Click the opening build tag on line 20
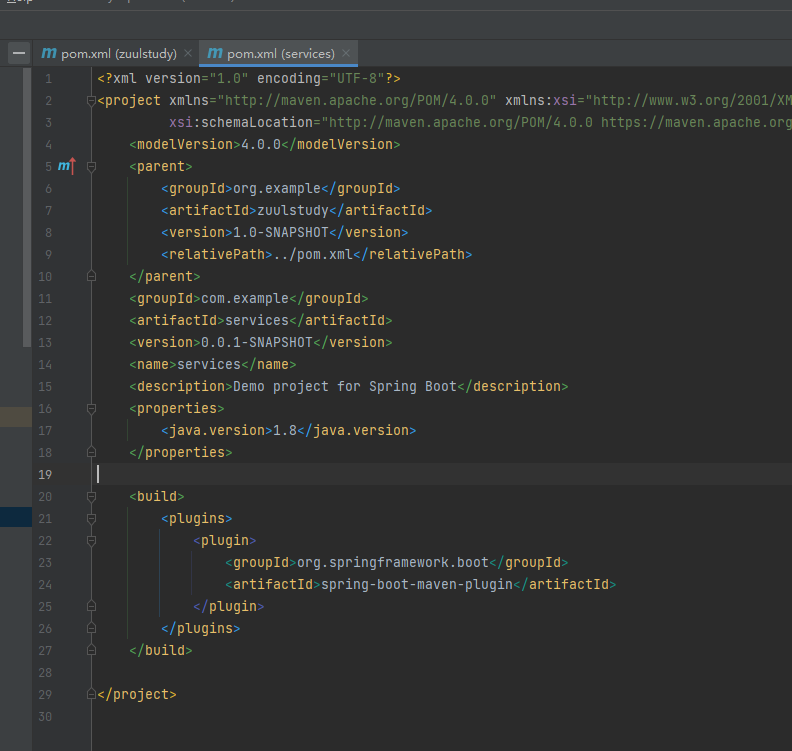Image resolution: width=792 pixels, height=751 pixels. point(157,496)
